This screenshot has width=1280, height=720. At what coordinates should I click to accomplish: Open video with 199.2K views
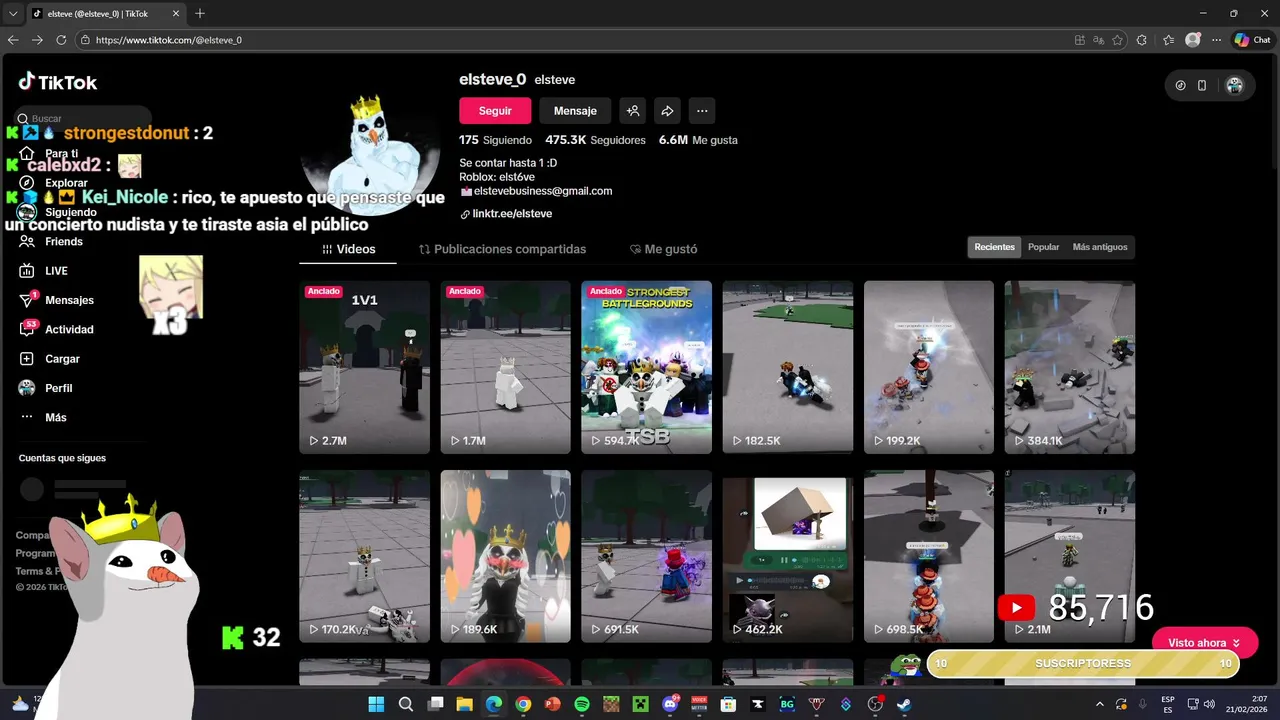tap(929, 367)
